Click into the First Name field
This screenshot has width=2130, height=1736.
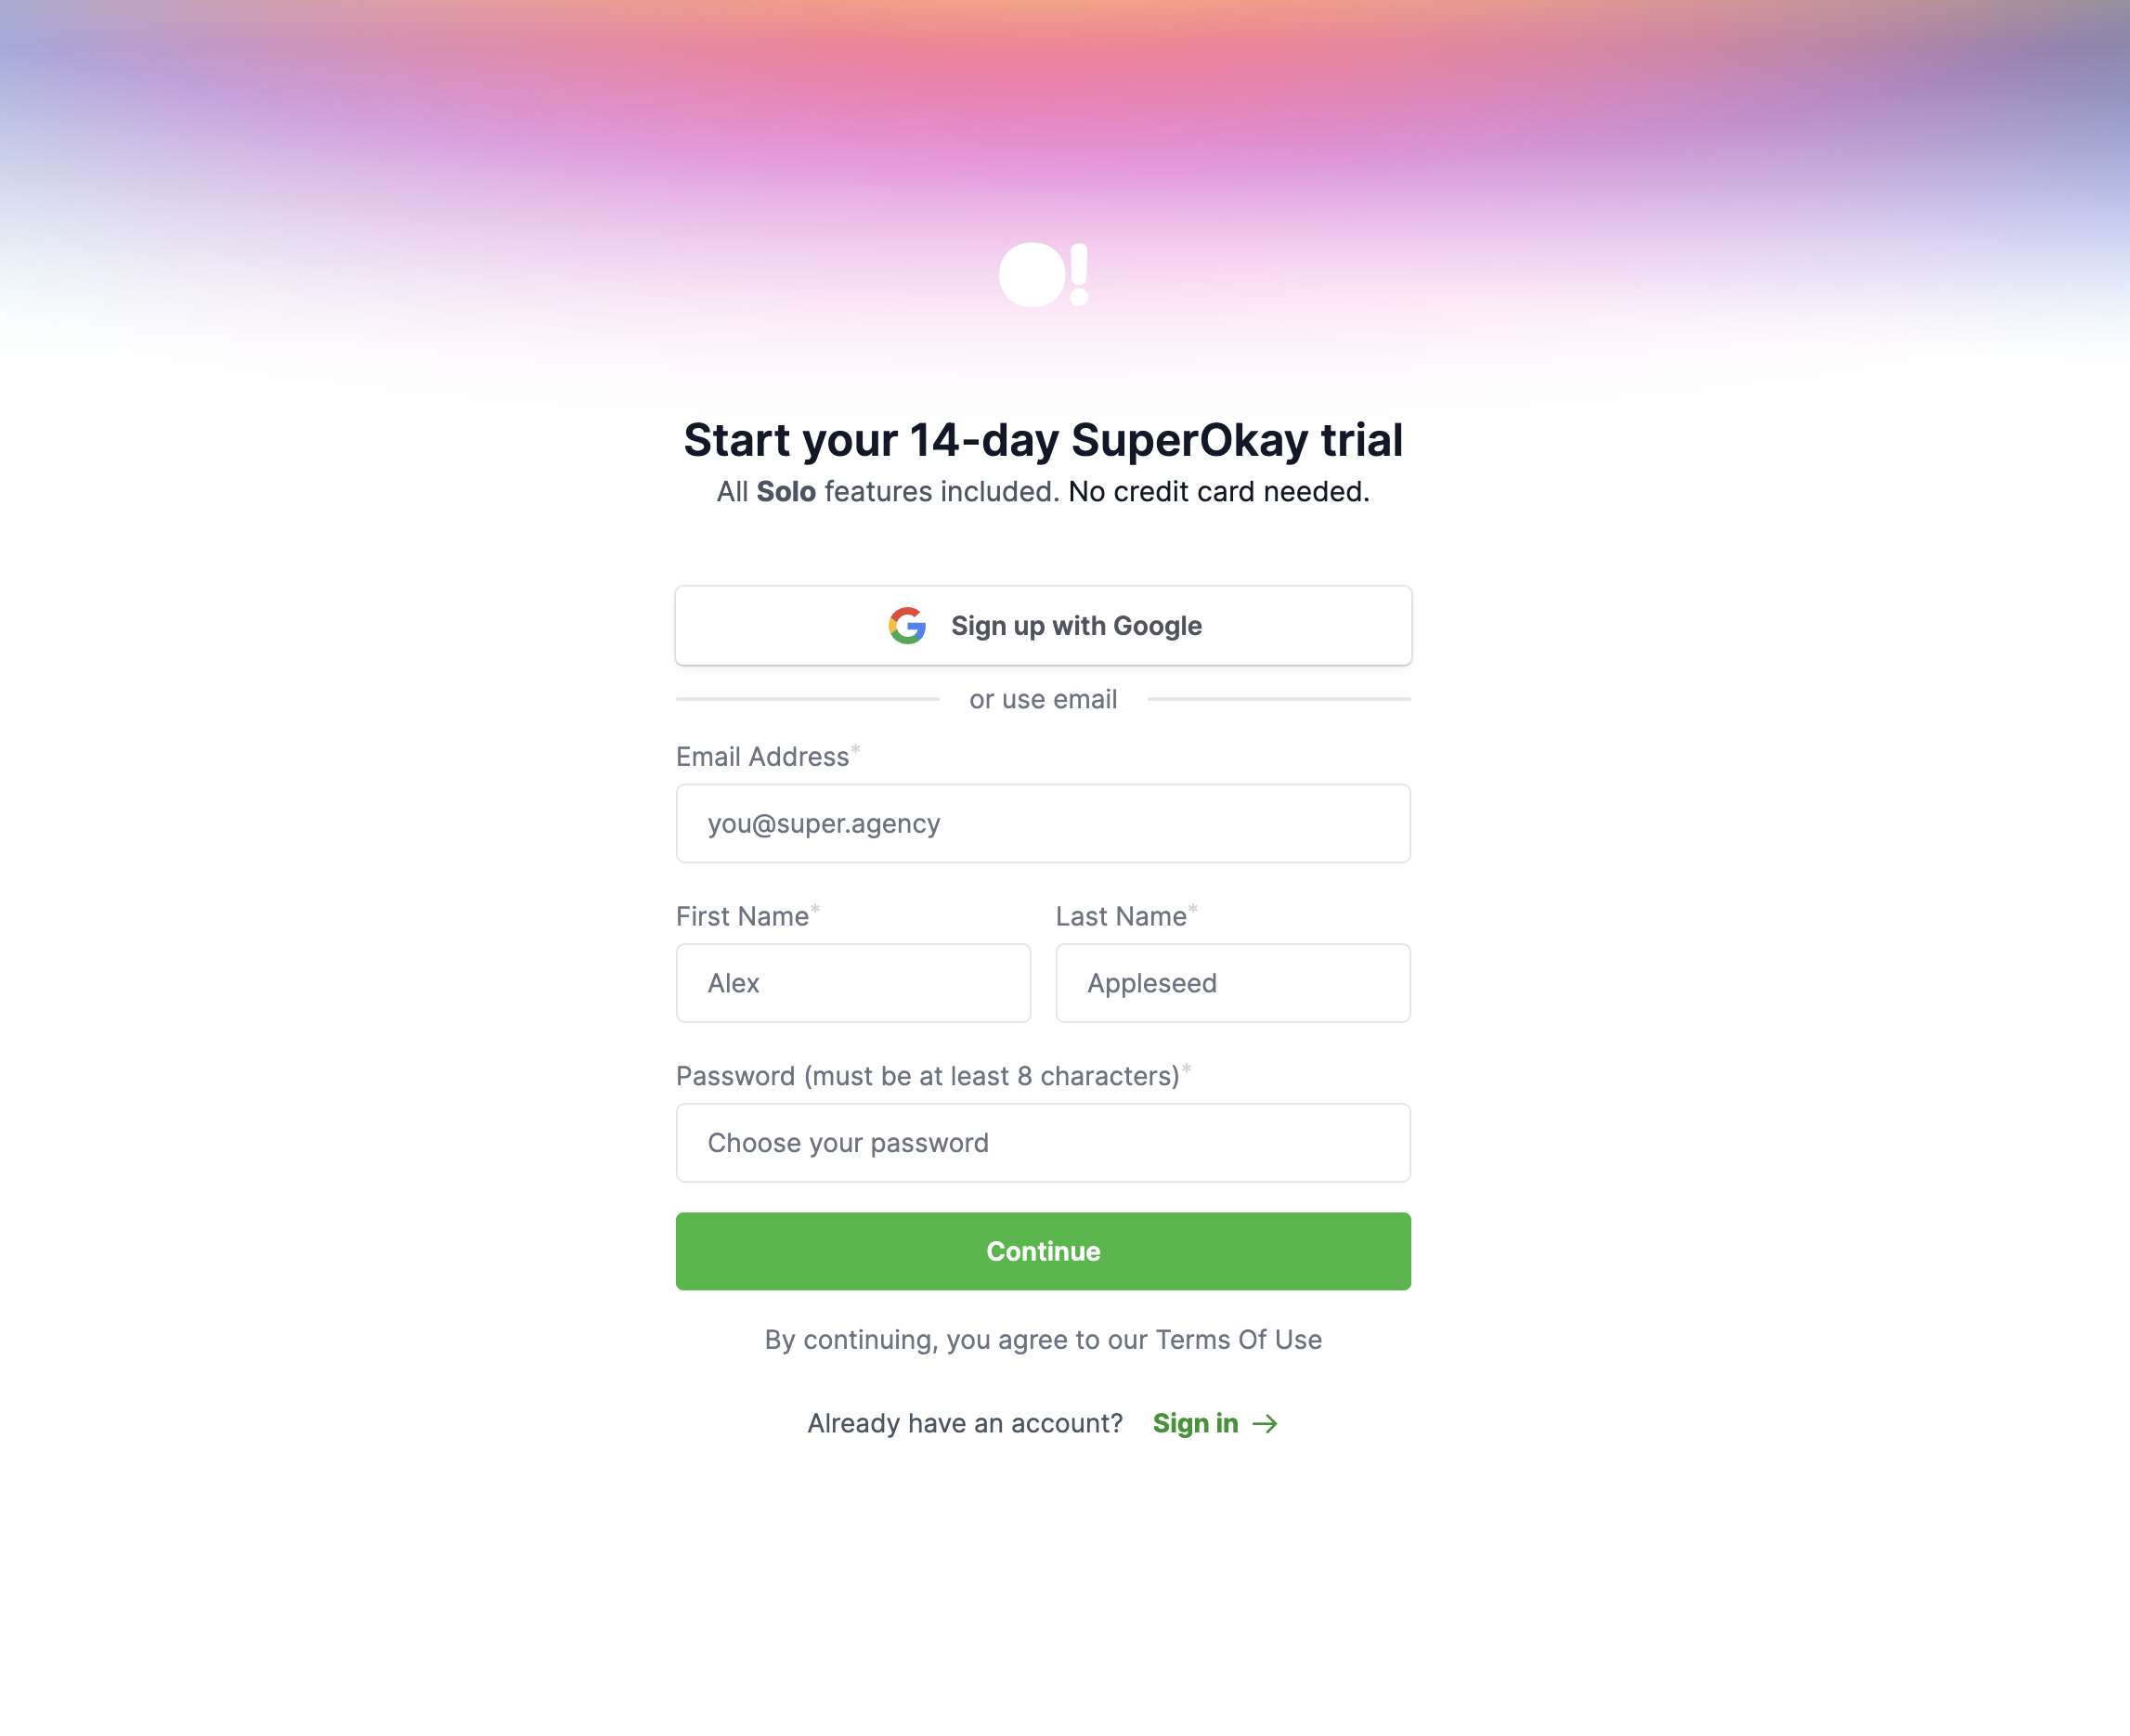coord(853,983)
